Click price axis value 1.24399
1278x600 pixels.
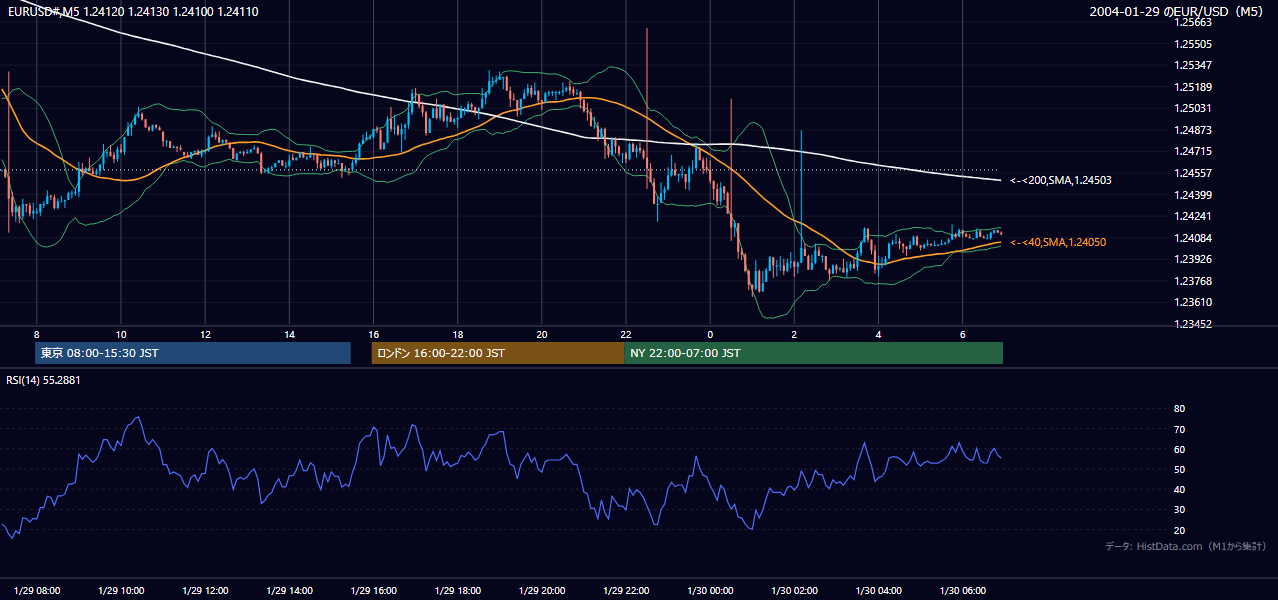pyautogui.click(x=1194, y=194)
